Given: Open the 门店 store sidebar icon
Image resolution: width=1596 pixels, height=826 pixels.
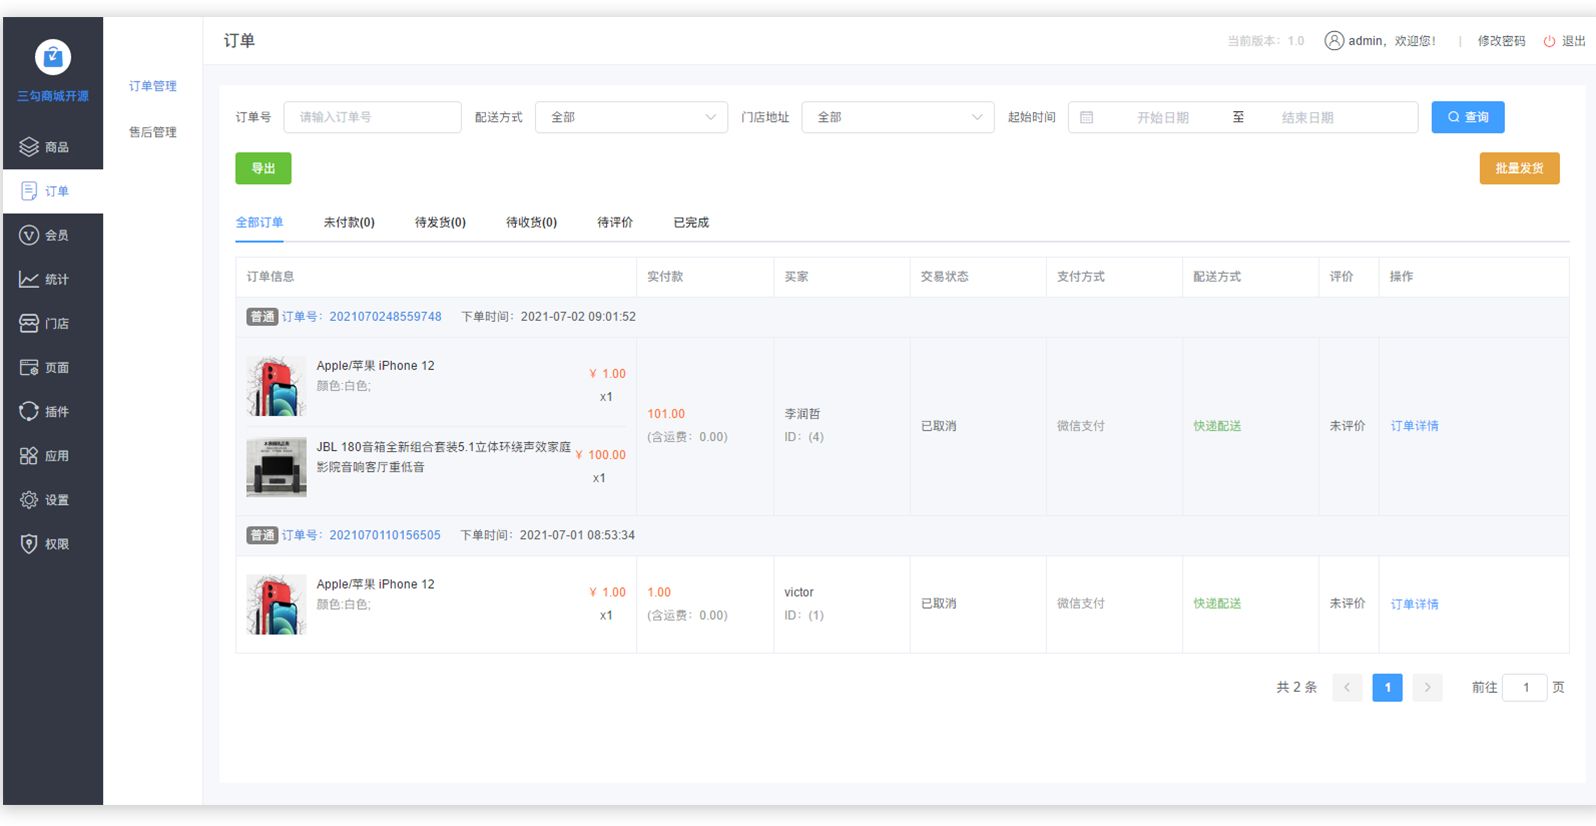Looking at the screenshot, I should [x=29, y=323].
